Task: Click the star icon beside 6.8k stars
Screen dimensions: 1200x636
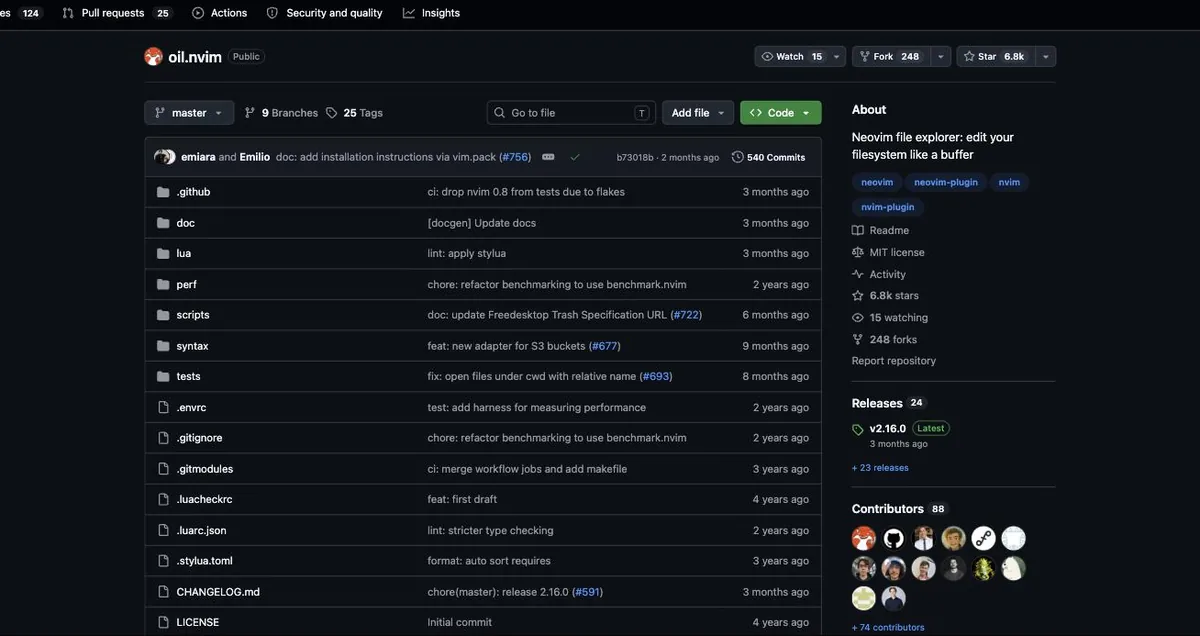Action: coord(858,296)
